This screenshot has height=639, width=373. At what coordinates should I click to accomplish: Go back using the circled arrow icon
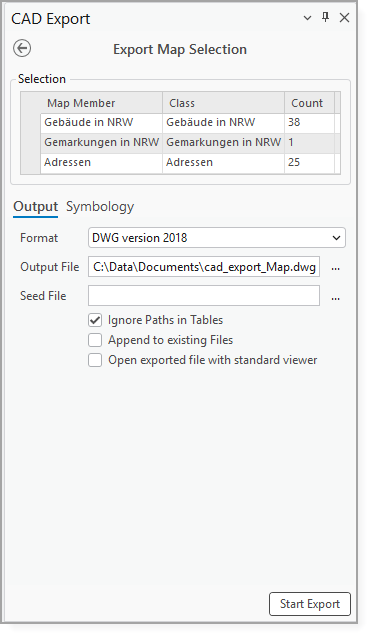[x=22, y=48]
